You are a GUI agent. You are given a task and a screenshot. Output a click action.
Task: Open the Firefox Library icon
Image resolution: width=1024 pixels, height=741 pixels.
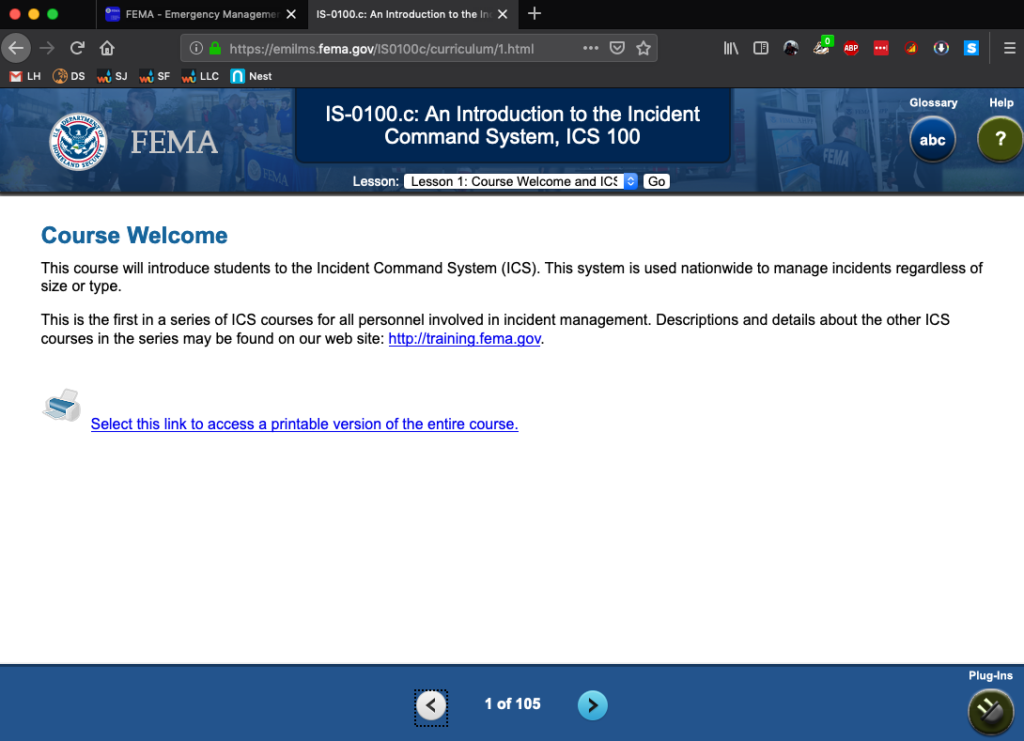coord(731,48)
